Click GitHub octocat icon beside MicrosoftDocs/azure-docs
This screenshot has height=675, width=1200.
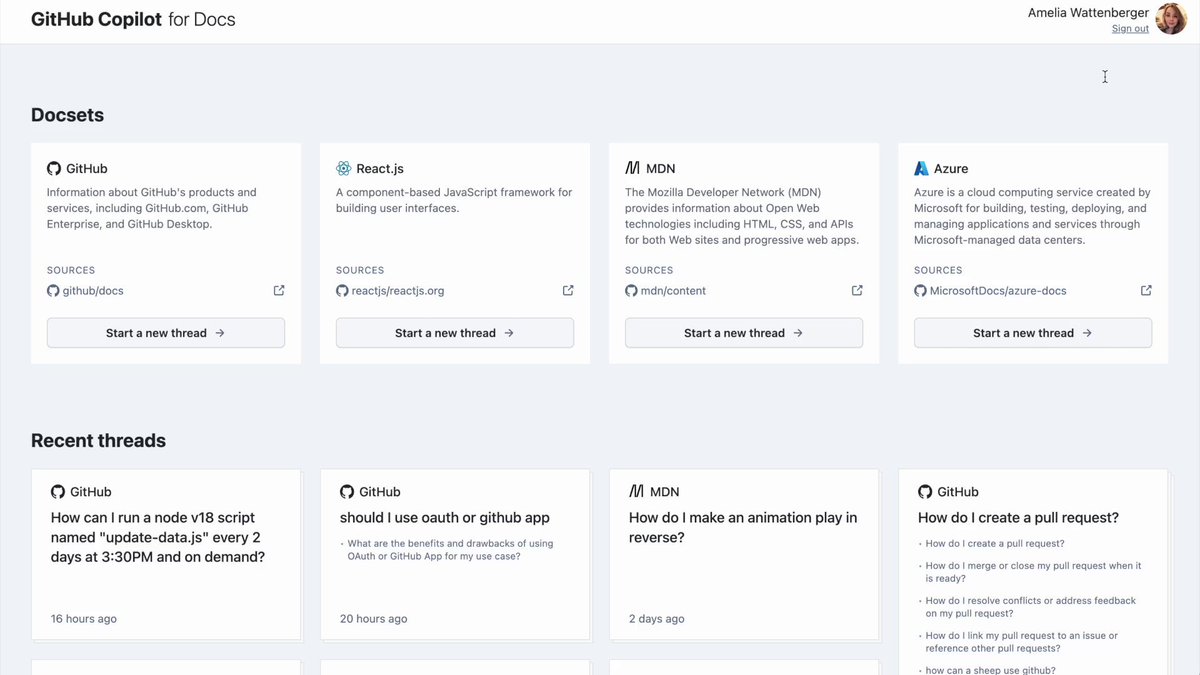pos(920,291)
